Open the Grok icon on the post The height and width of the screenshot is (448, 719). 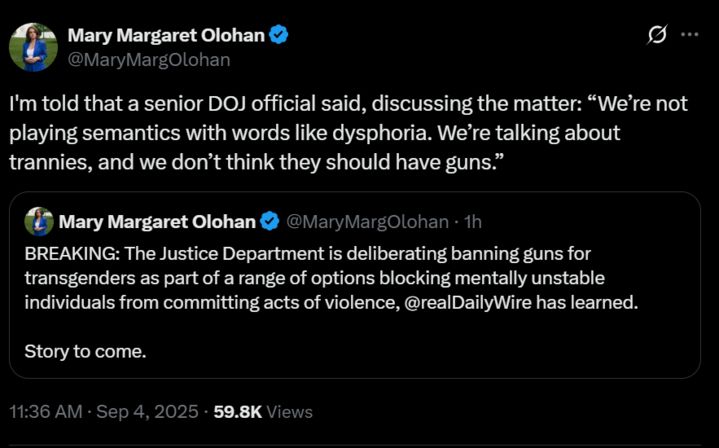[x=657, y=35]
